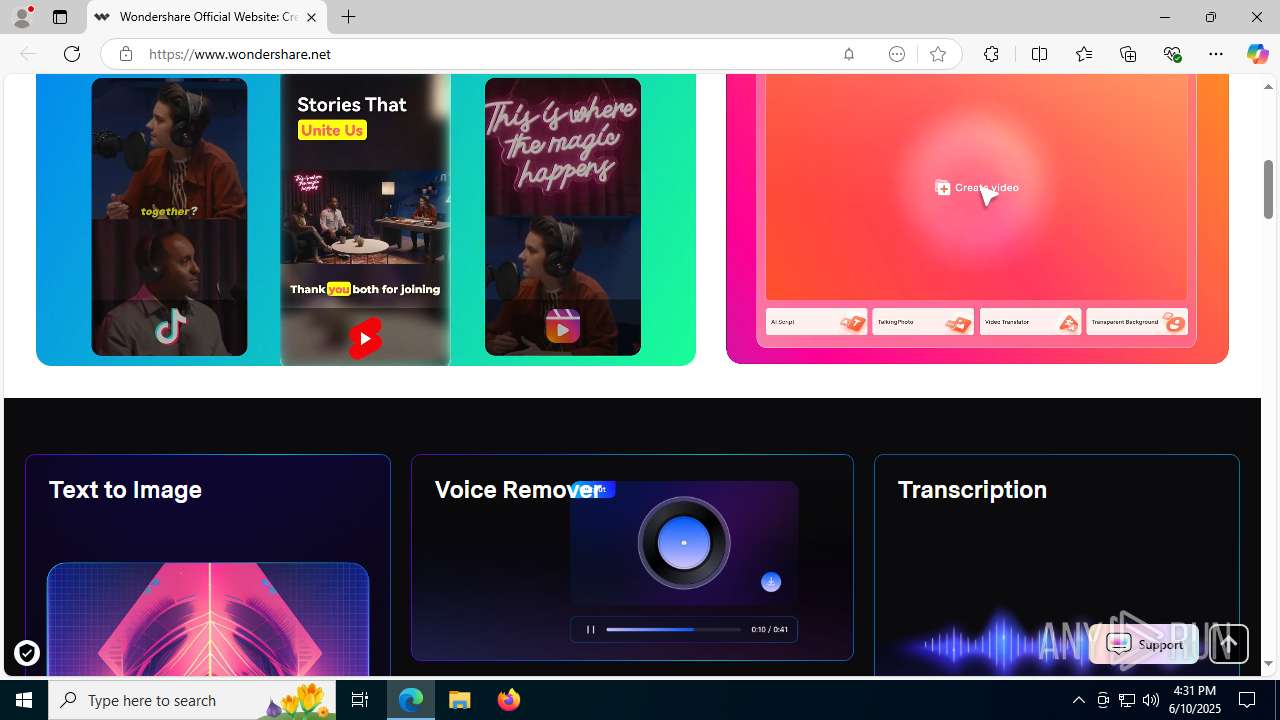
Task: Click the Instagram Reels logo
Action: pos(563,327)
